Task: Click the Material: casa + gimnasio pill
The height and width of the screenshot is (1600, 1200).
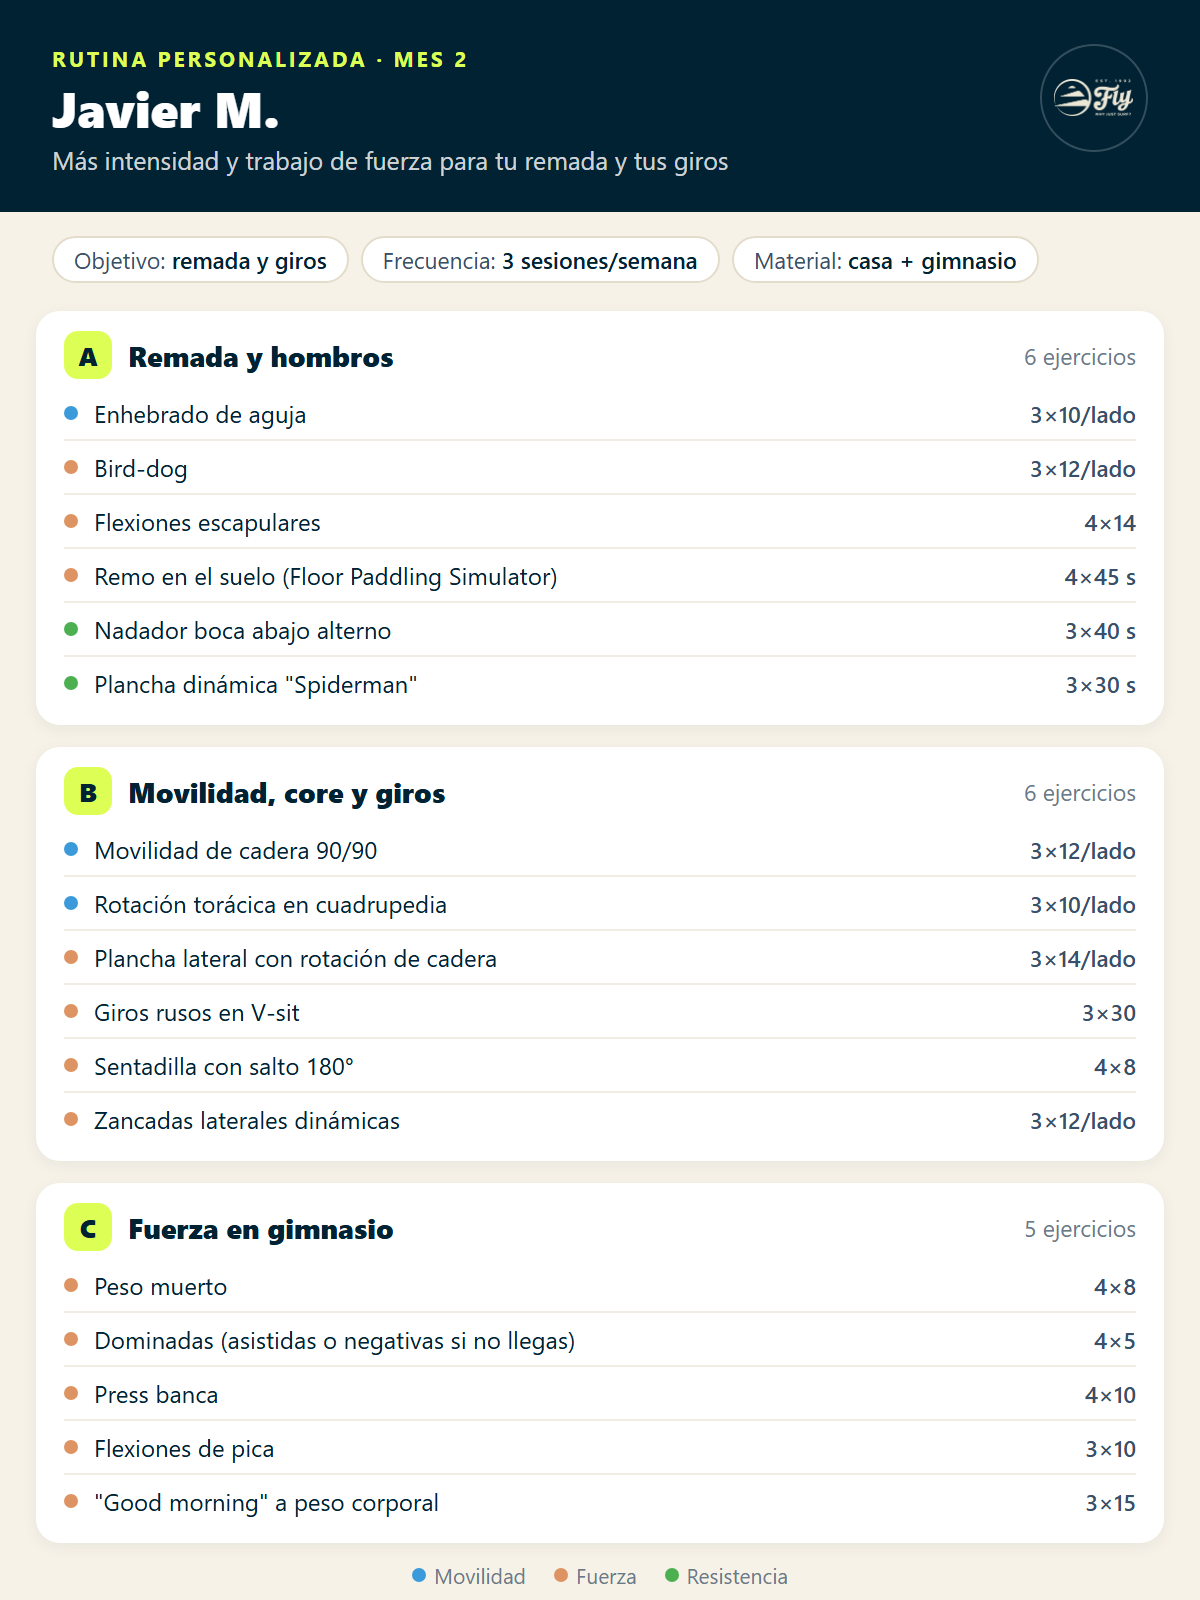Action: [x=885, y=260]
